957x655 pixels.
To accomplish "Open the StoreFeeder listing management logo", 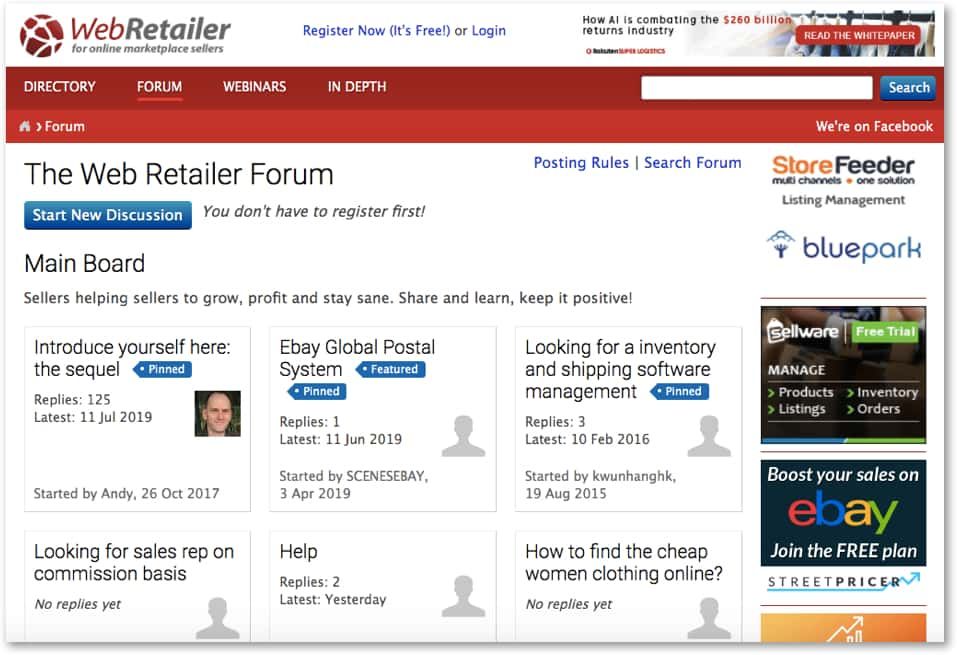I will pos(843,179).
